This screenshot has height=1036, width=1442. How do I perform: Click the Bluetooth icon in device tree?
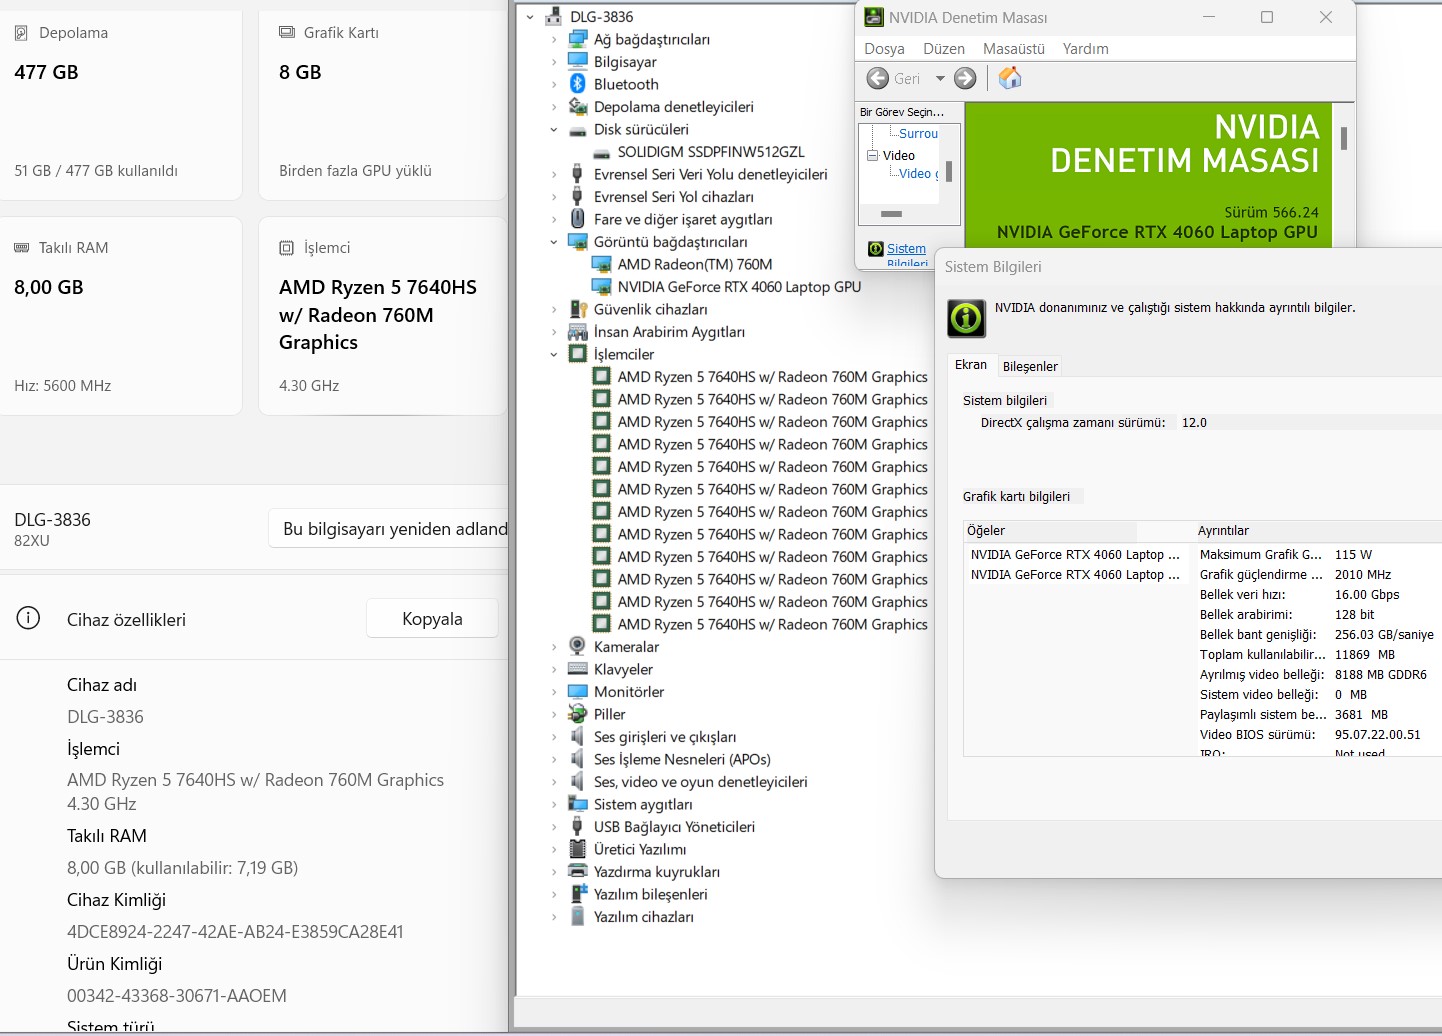[577, 84]
